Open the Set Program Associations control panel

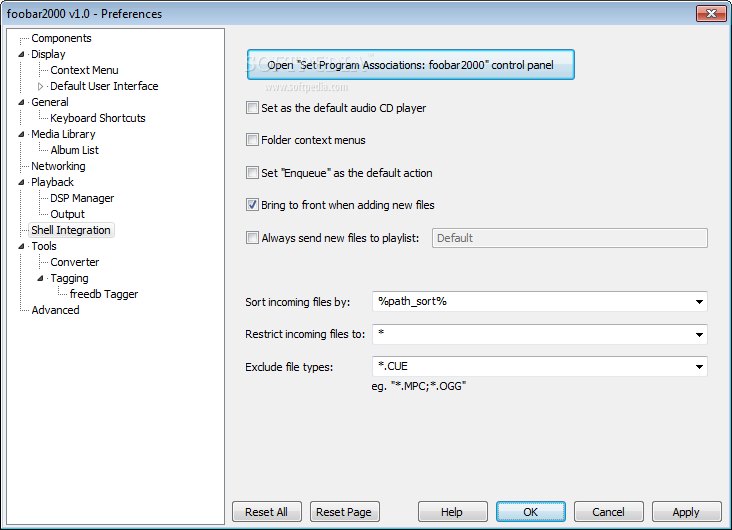(x=410, y=65)
